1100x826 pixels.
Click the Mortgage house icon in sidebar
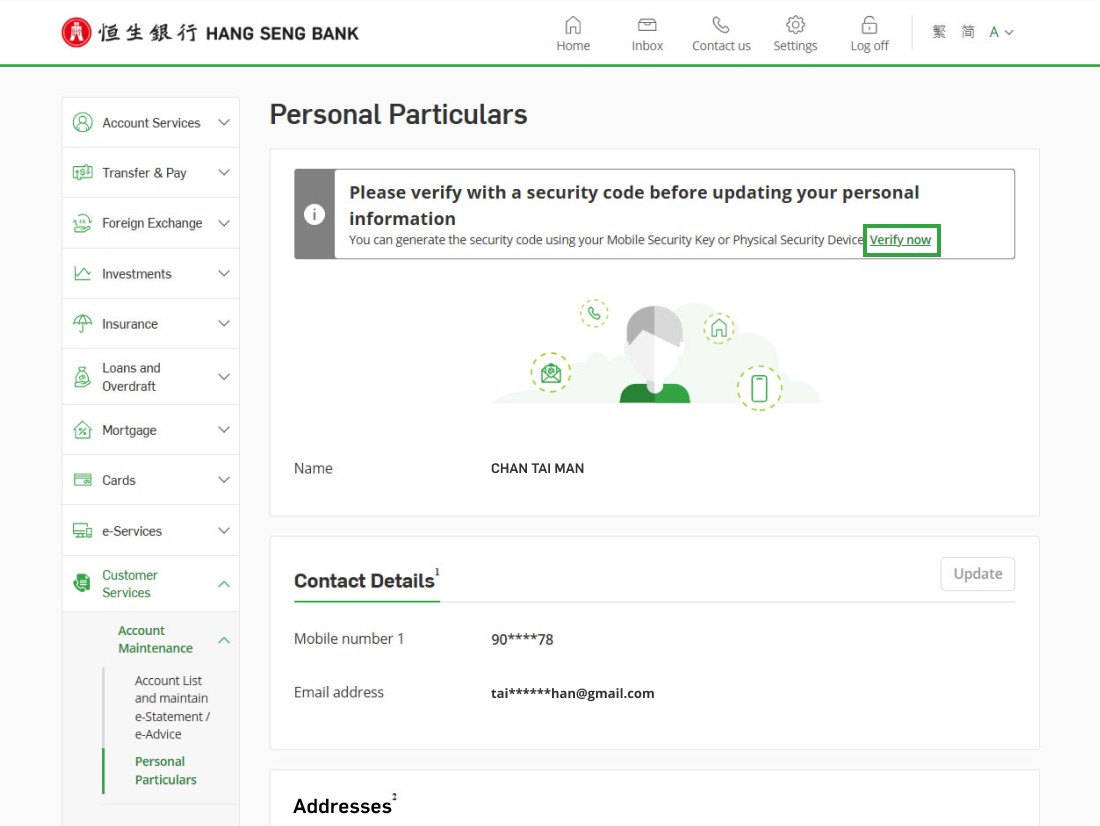[82, 430]
